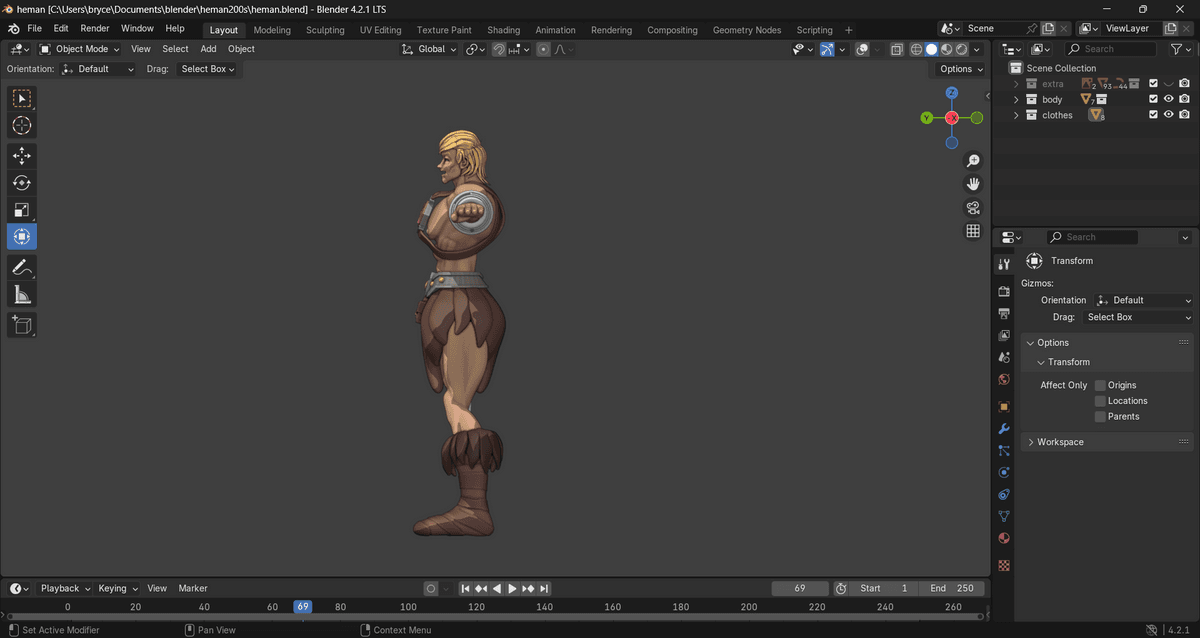The image size is (1200, 638).
Task: Select the Move tool in toolbar
Action: click(22, 155)
